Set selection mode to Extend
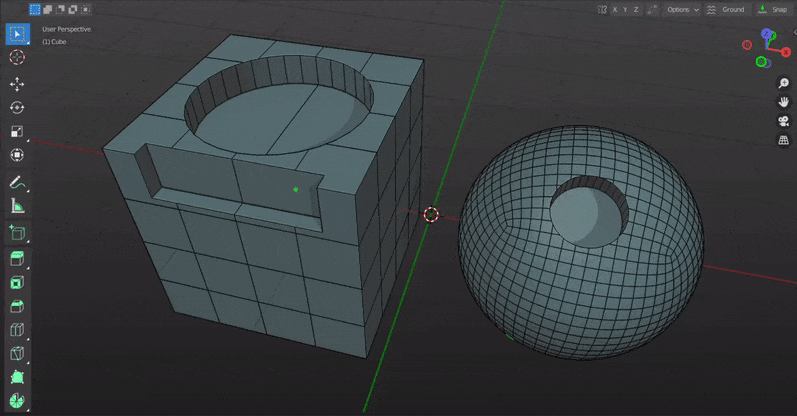Screen dimensions: 797x416 pos(47,9)
